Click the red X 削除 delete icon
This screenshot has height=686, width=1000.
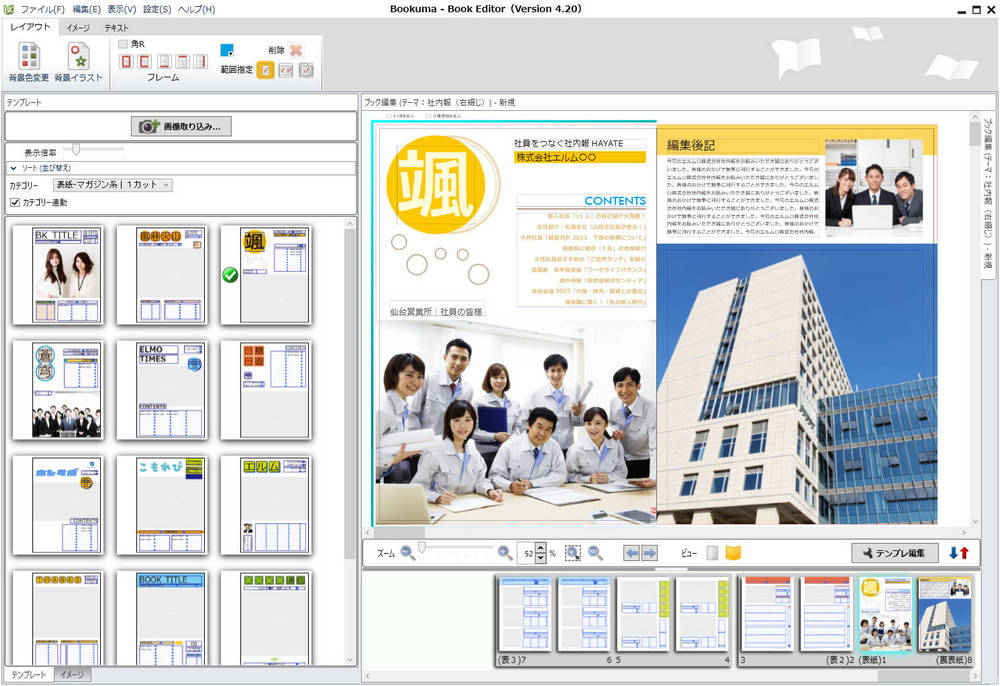[x=296, y=49]
